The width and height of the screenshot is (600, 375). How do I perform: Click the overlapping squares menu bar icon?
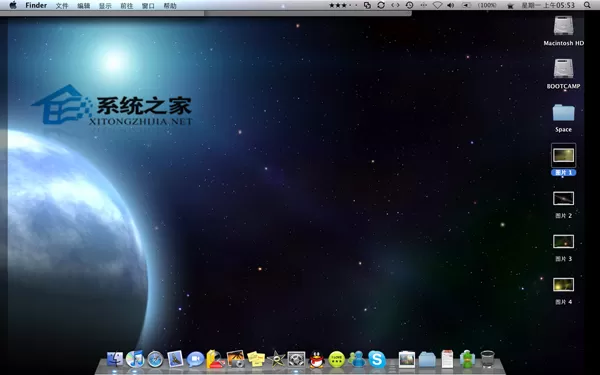[x=367, y=5]
